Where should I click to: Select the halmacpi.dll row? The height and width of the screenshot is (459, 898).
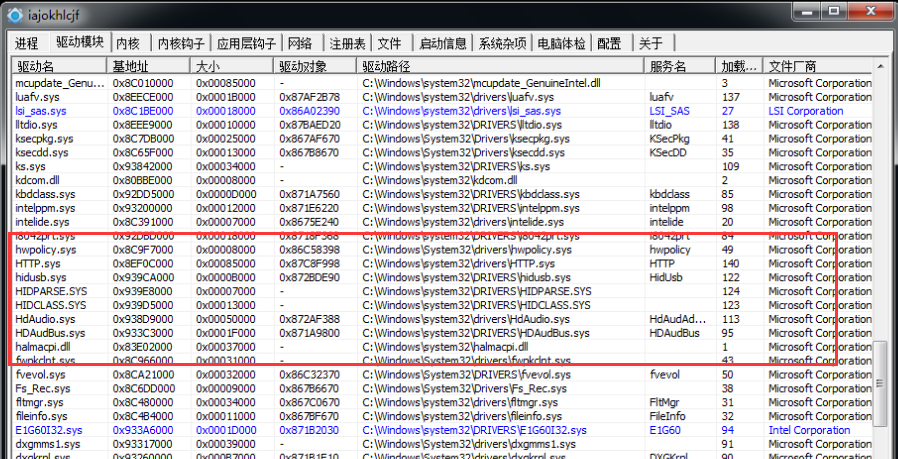coord(442,347)
